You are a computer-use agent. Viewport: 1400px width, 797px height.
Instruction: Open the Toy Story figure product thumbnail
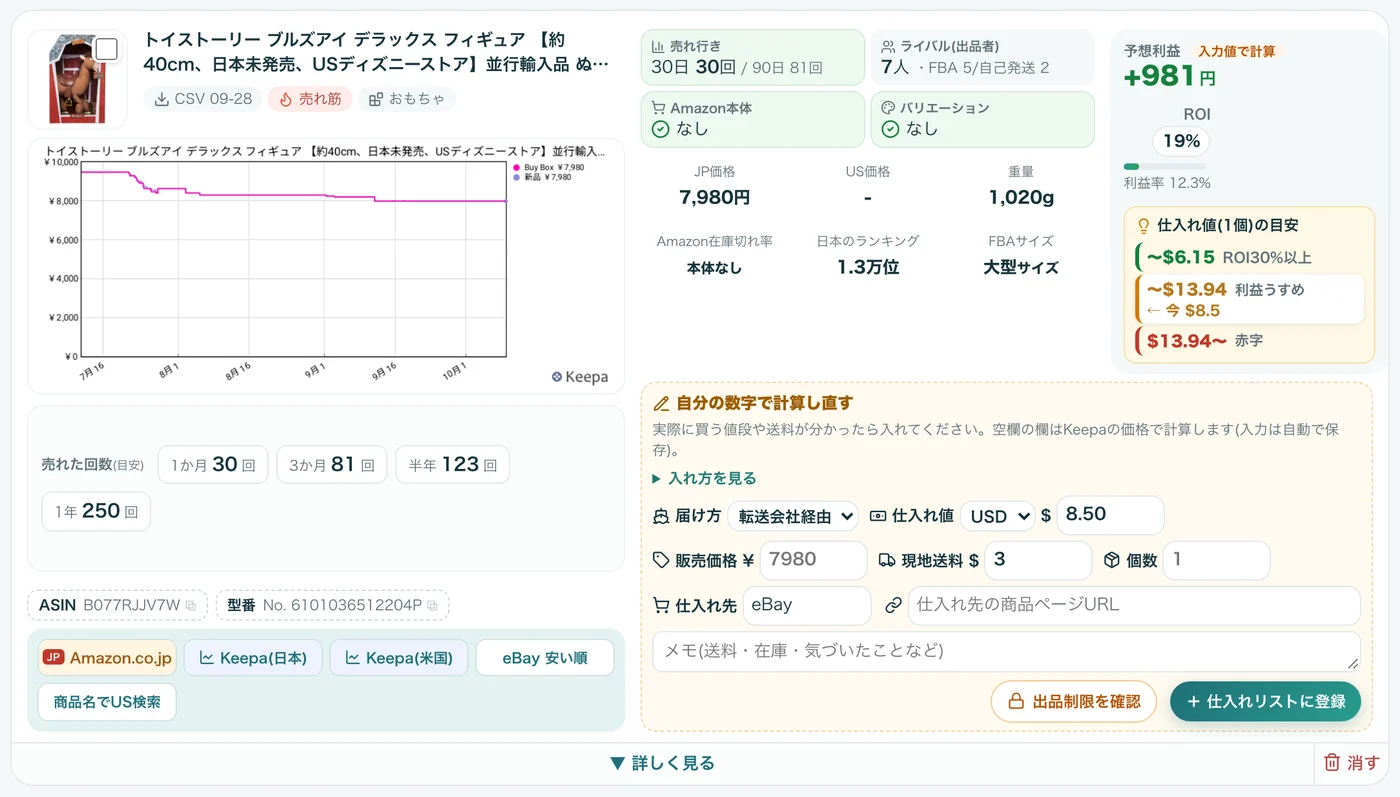click(77, 79)
